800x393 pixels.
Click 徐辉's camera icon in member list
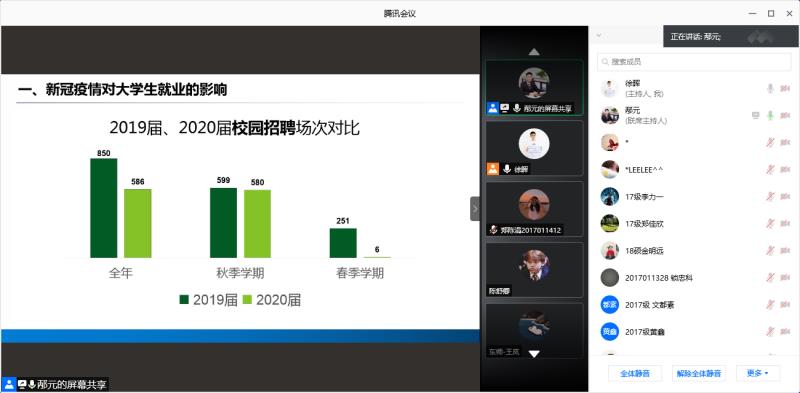785,89
